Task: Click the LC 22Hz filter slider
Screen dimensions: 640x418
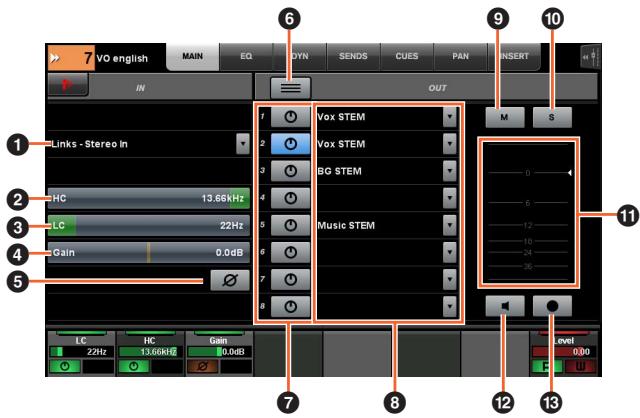Action: click(x=149, y=225)
